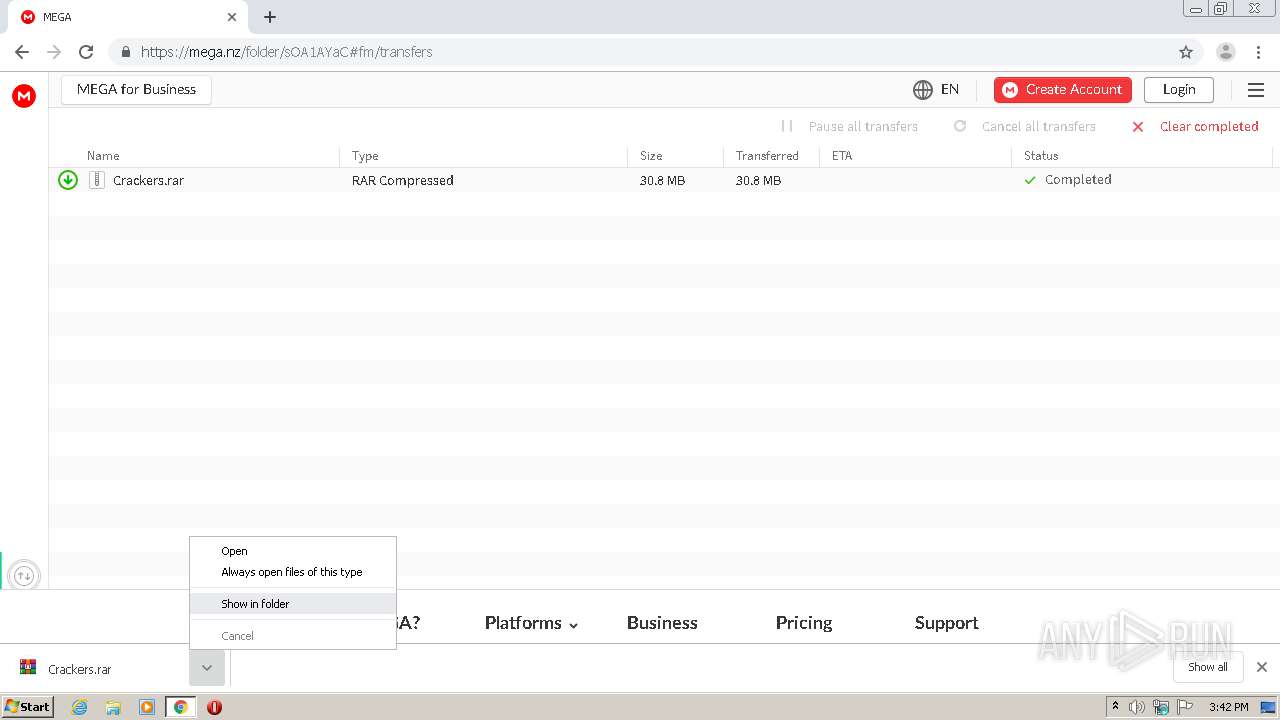Click the MEGA logo in sidebar
The image size is (1280, 720).
[24, 96]
